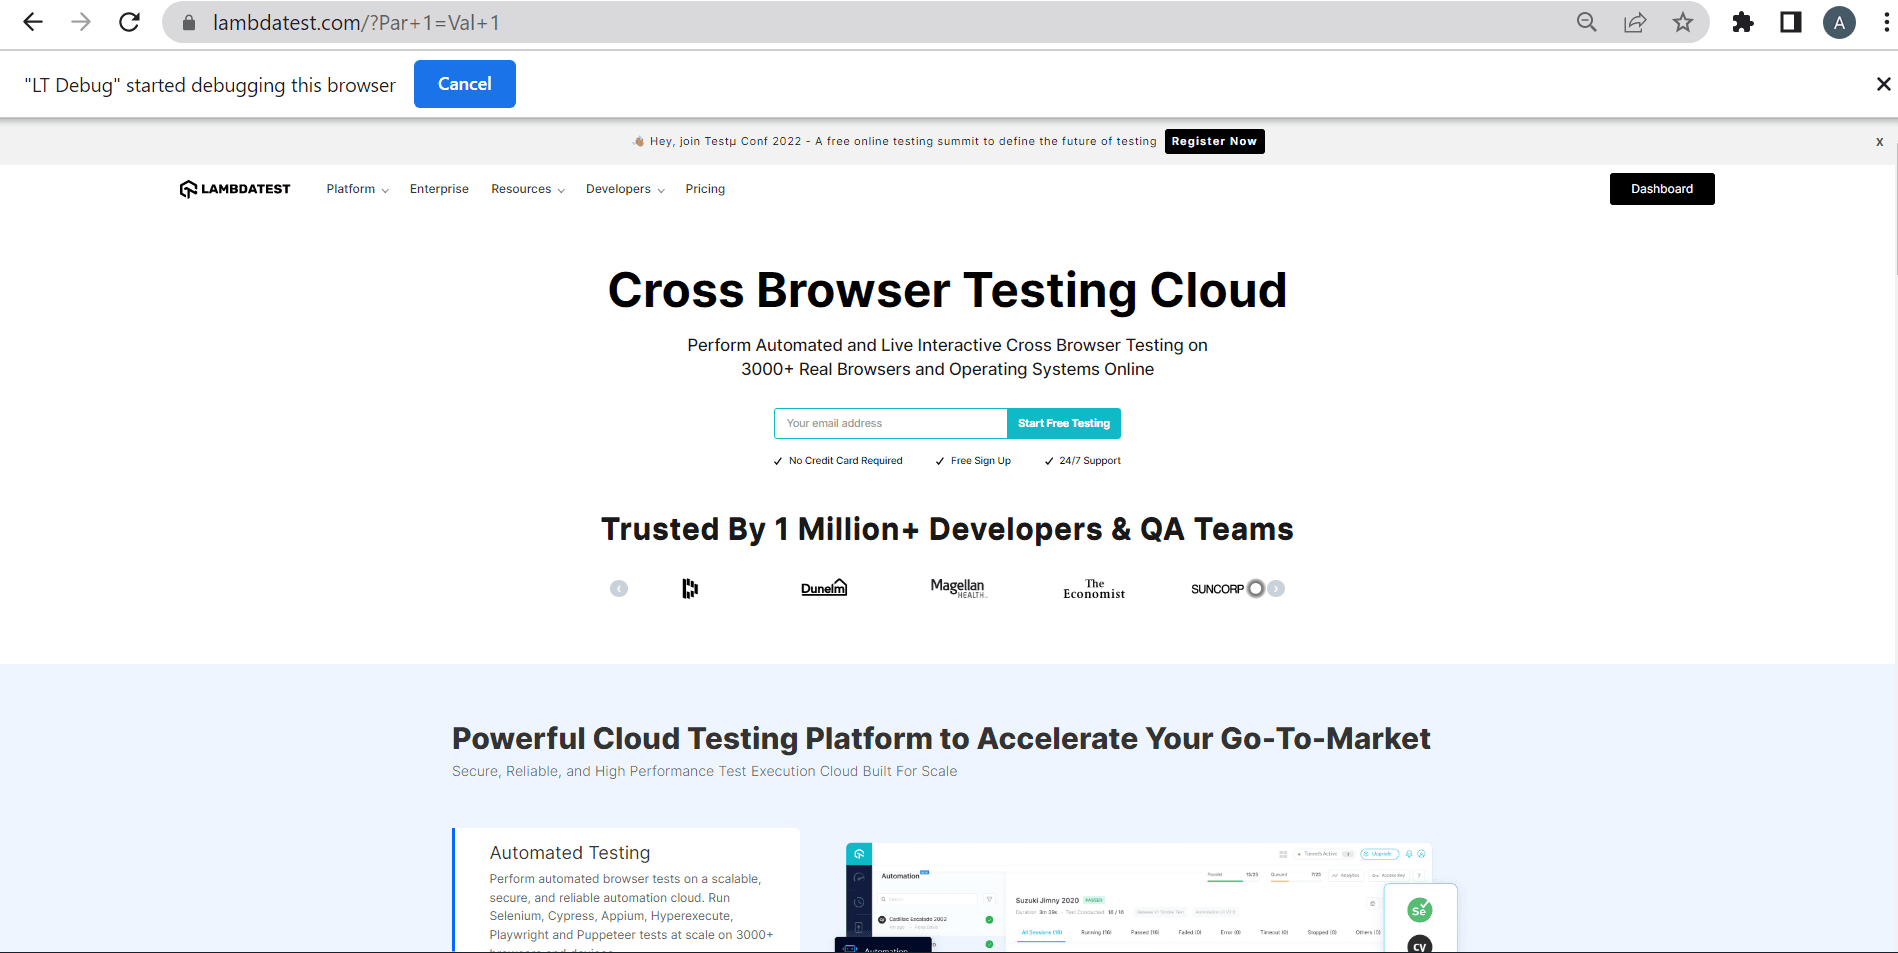Viewport: 1898px width, 953px height.
Task: Click the Start Free Testing button
Action: pos(1063,423)
